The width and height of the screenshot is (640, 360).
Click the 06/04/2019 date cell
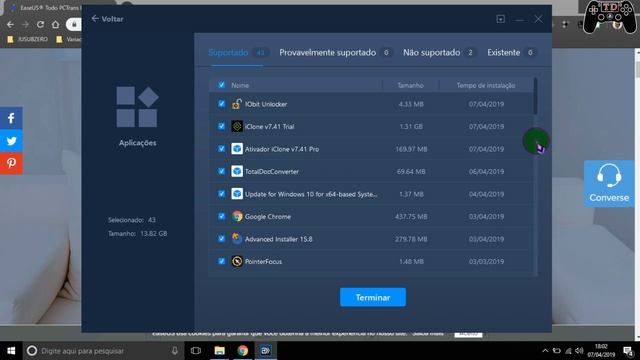click(486, 171)
